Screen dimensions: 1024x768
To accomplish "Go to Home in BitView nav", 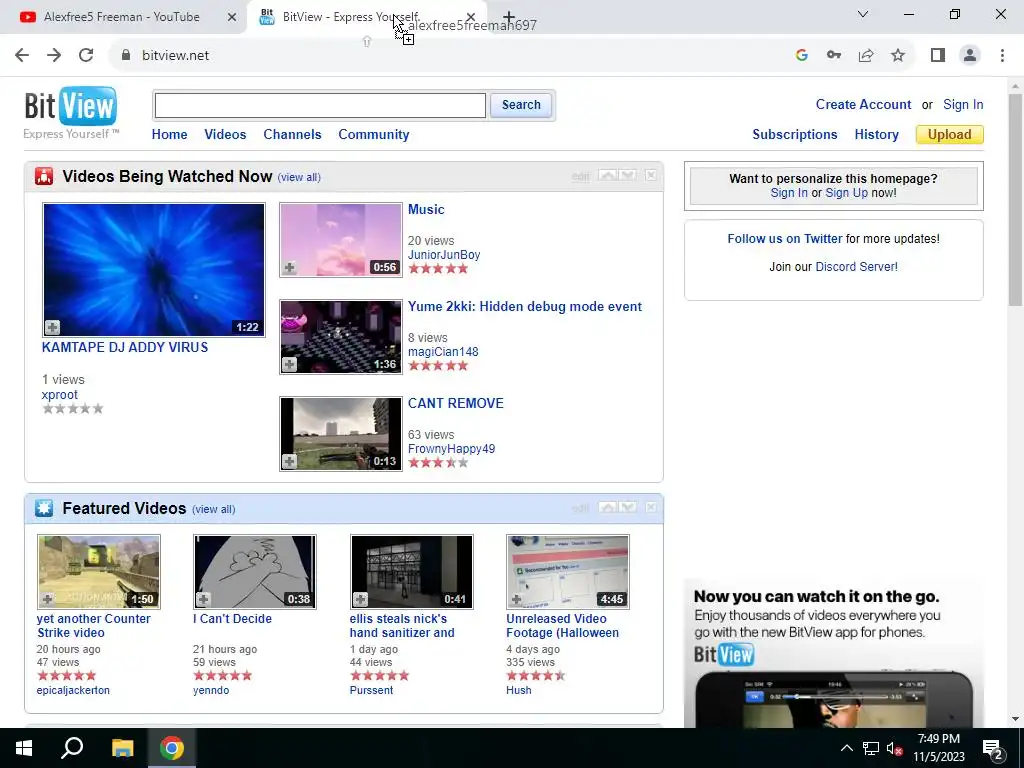I will [170, 135].
